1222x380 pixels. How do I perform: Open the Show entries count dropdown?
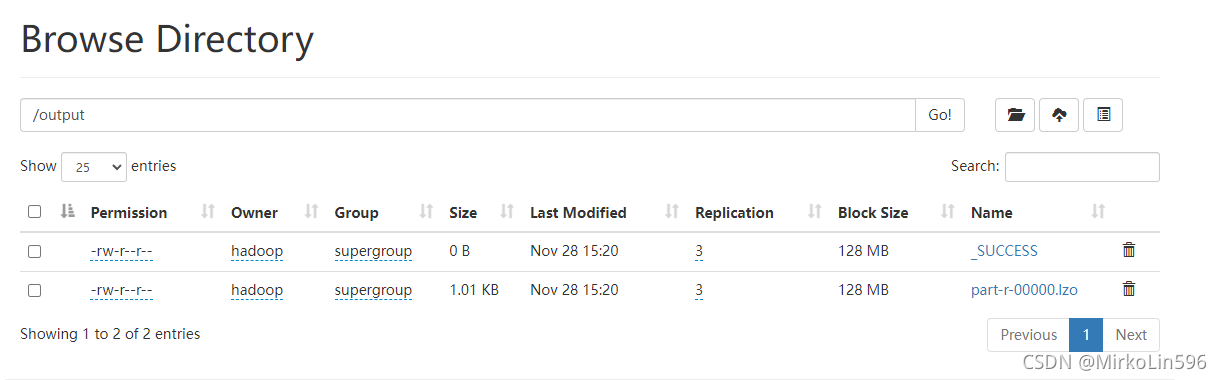[x=94, y=167]
